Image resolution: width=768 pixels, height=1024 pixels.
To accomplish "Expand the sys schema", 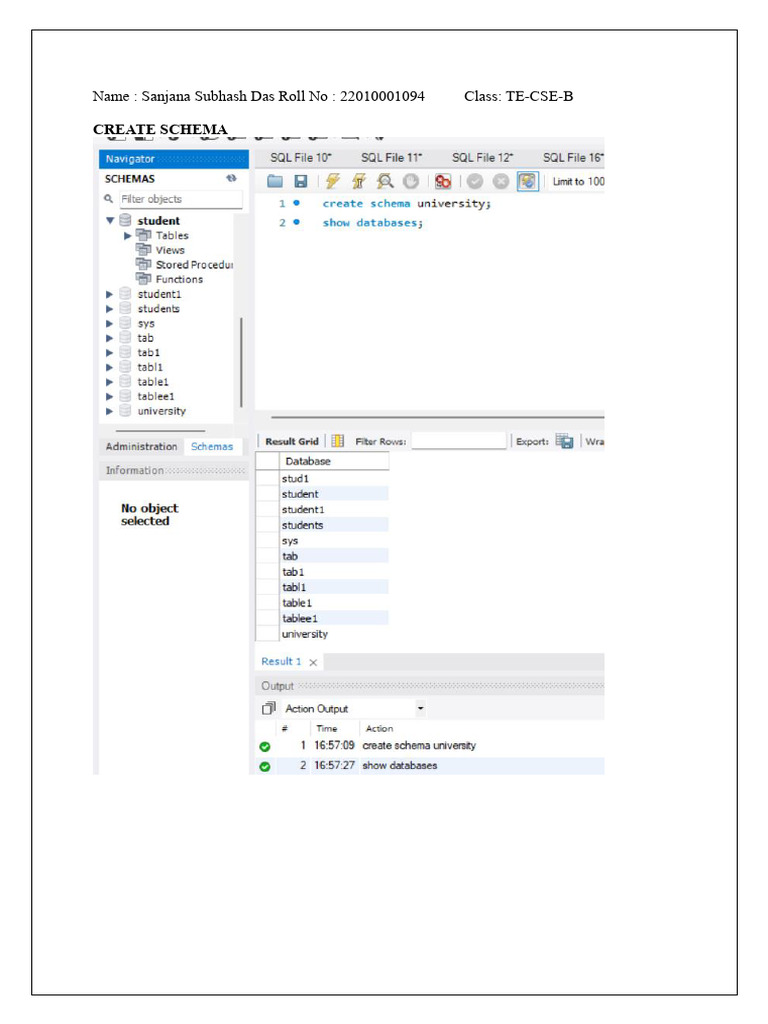I will coord(110,323).
